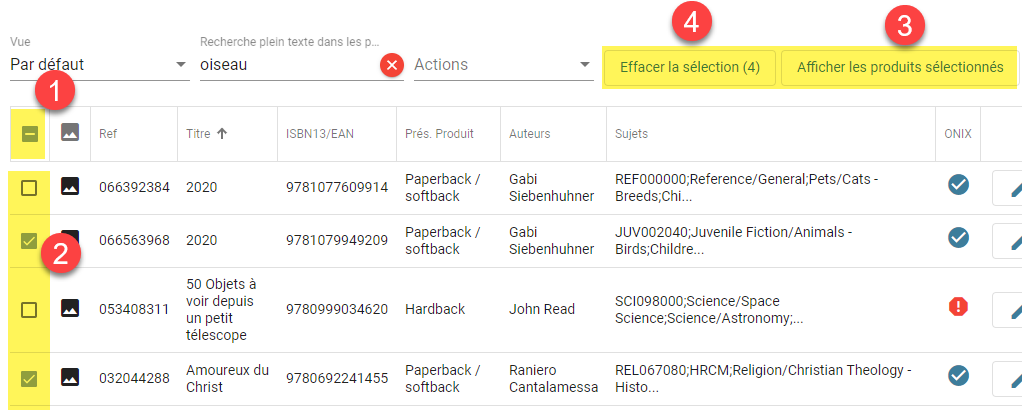Edit the Hardback product by John Read
Viewport: 1022px width, 410px height.
[x=1008, y=310]
